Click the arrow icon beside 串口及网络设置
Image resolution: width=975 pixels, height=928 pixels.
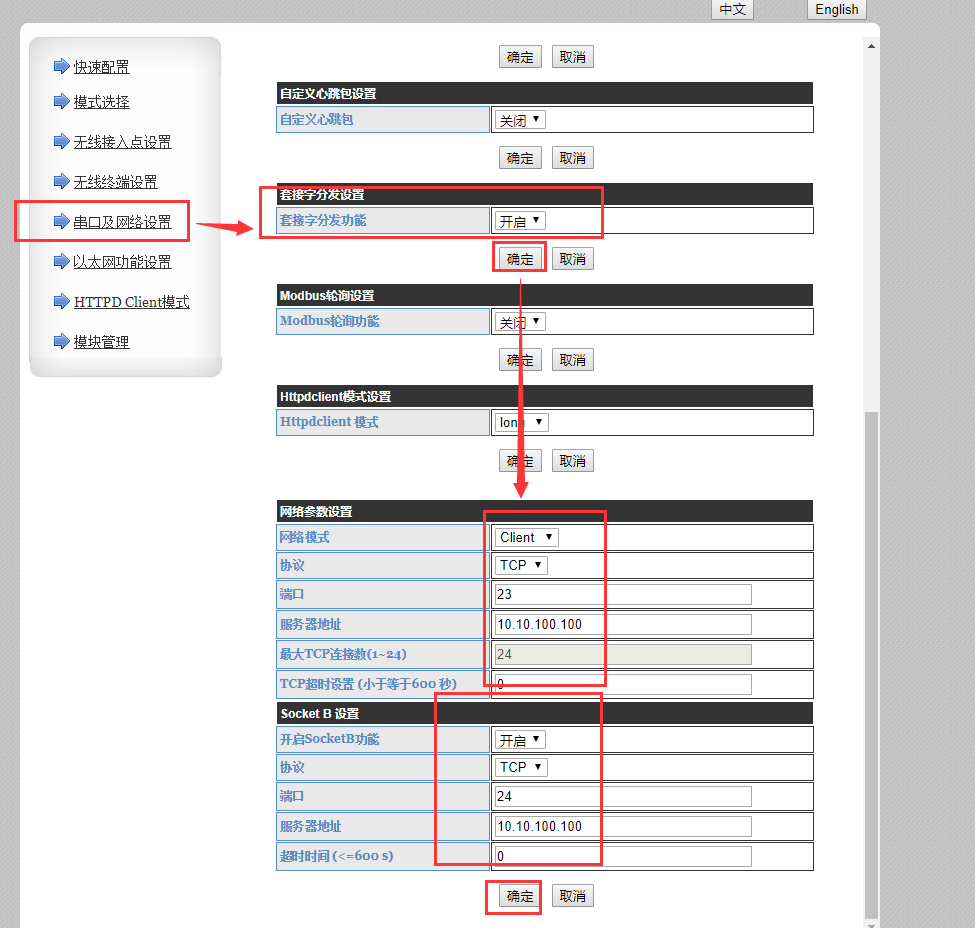pyautogui.click(x=61, y=222)
